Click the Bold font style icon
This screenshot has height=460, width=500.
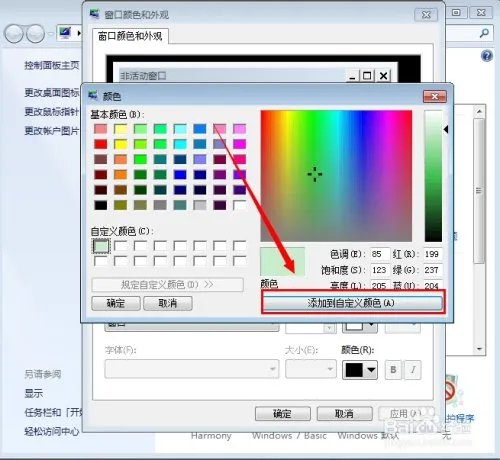[393, 369]
